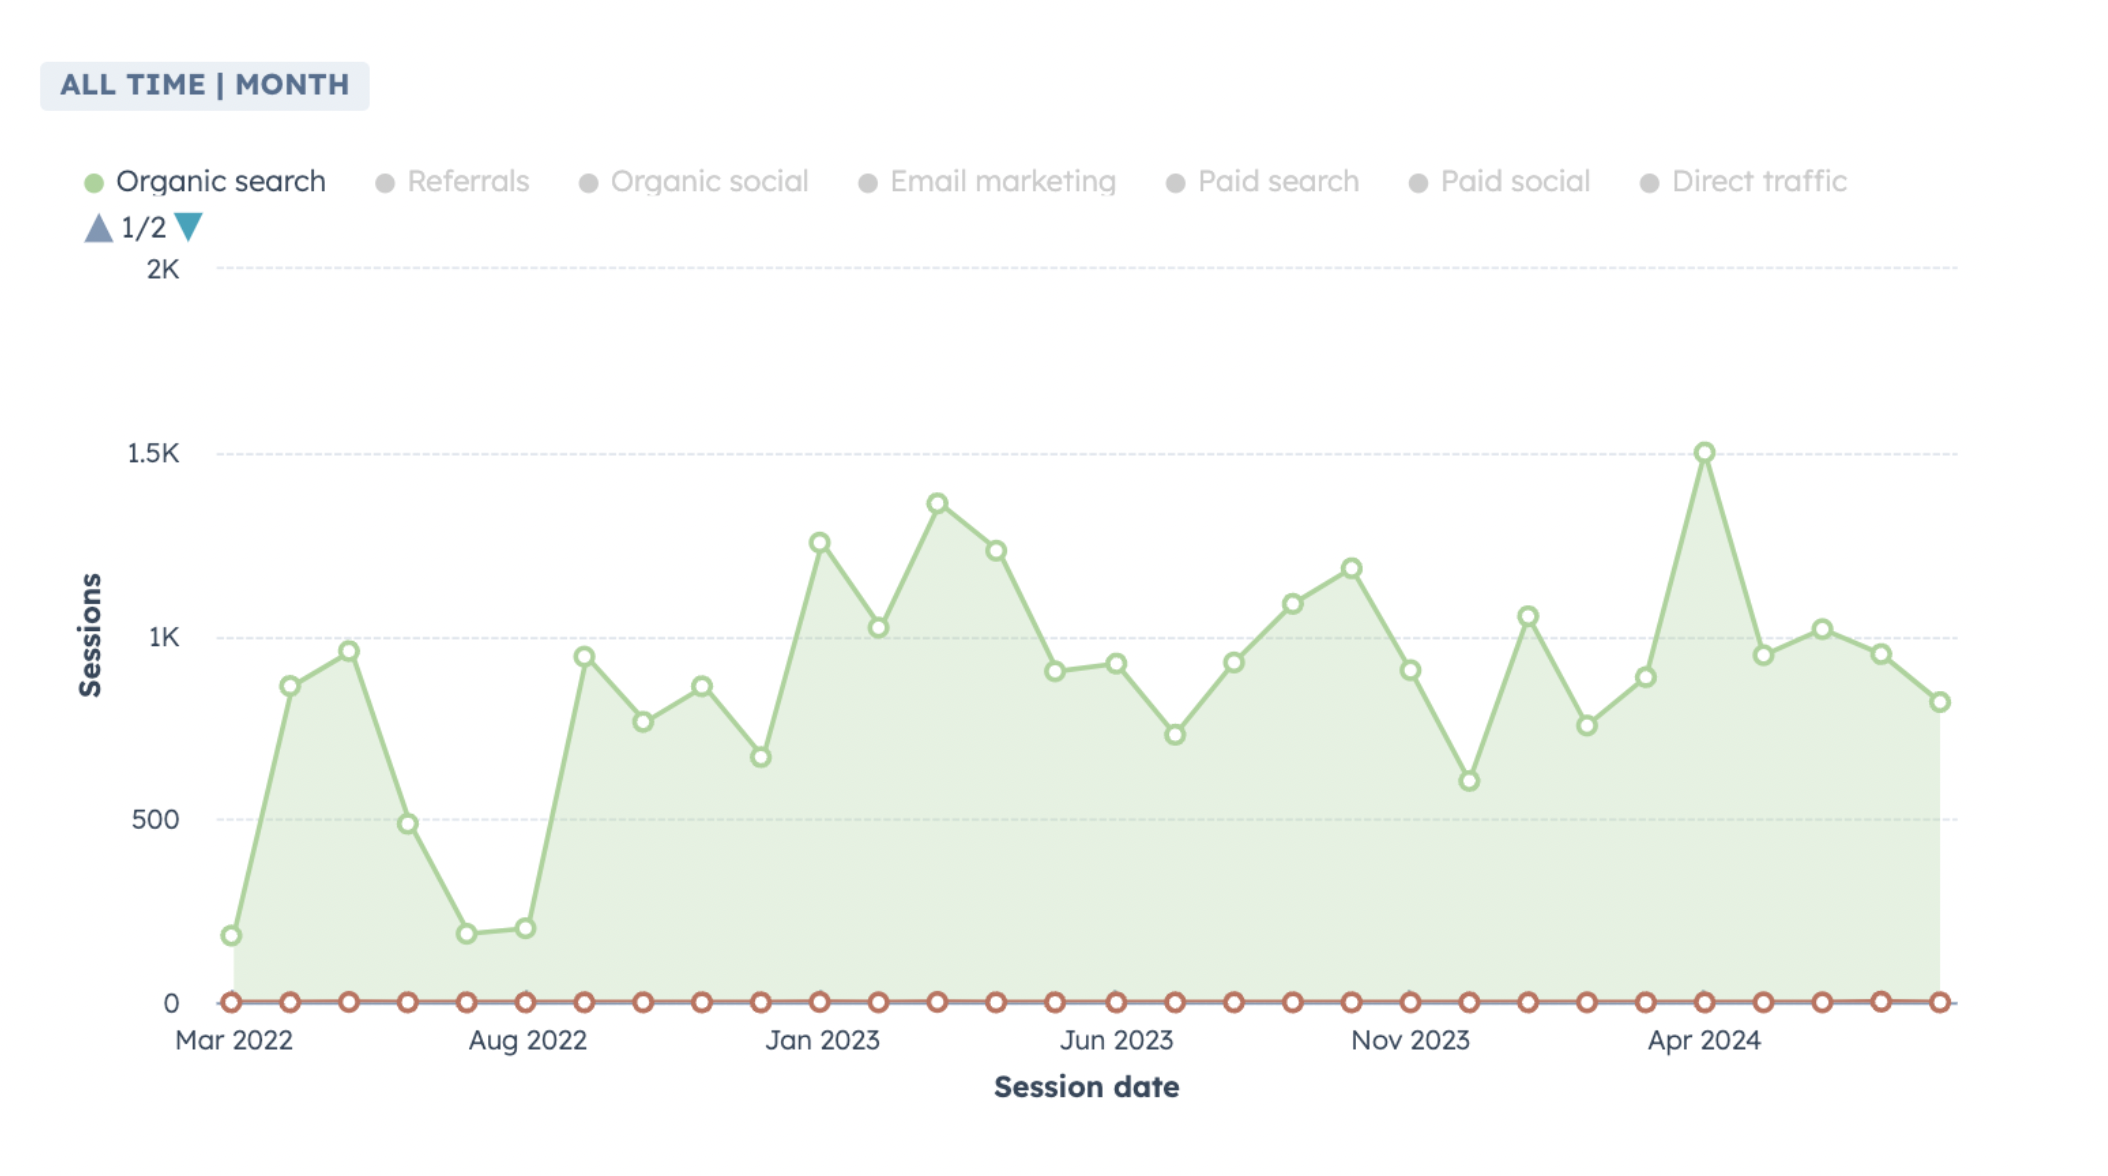The height and width of the screenshot is (1176, 2108).
Task: Go to next legend page arrow
Action: pos(188,227)
